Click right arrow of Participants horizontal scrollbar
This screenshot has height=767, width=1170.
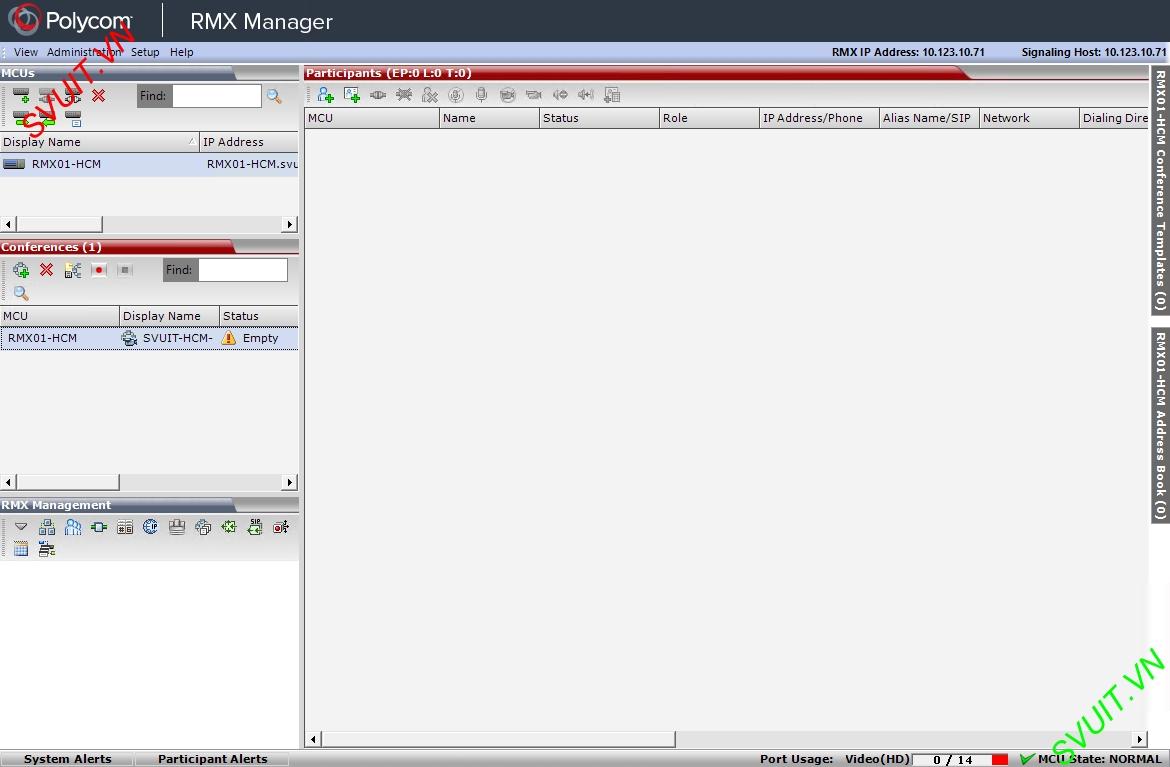pyautogui.click(x=1139, y=739)
